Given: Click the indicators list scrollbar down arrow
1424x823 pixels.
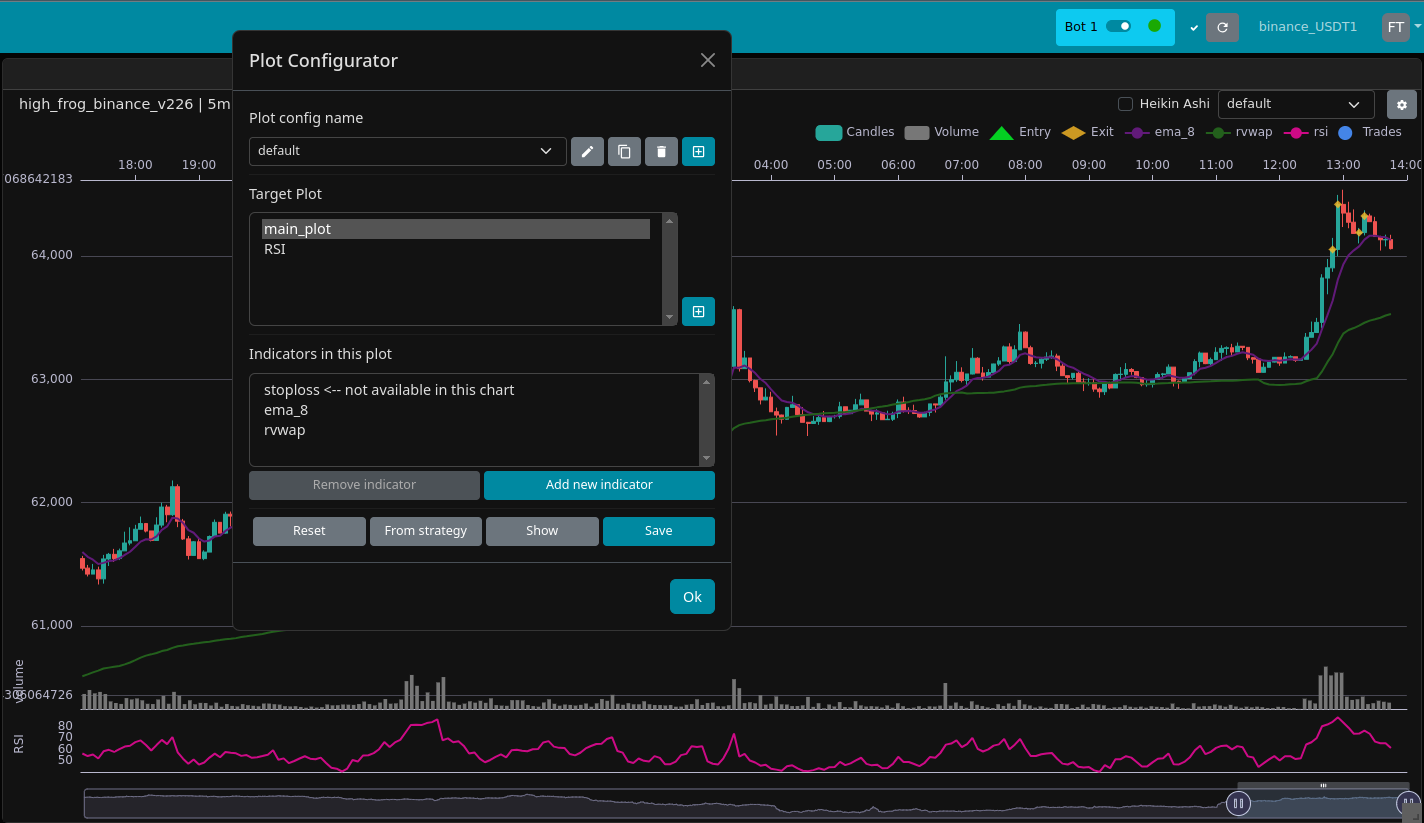Looking at the screenshot, I should 706,457.
